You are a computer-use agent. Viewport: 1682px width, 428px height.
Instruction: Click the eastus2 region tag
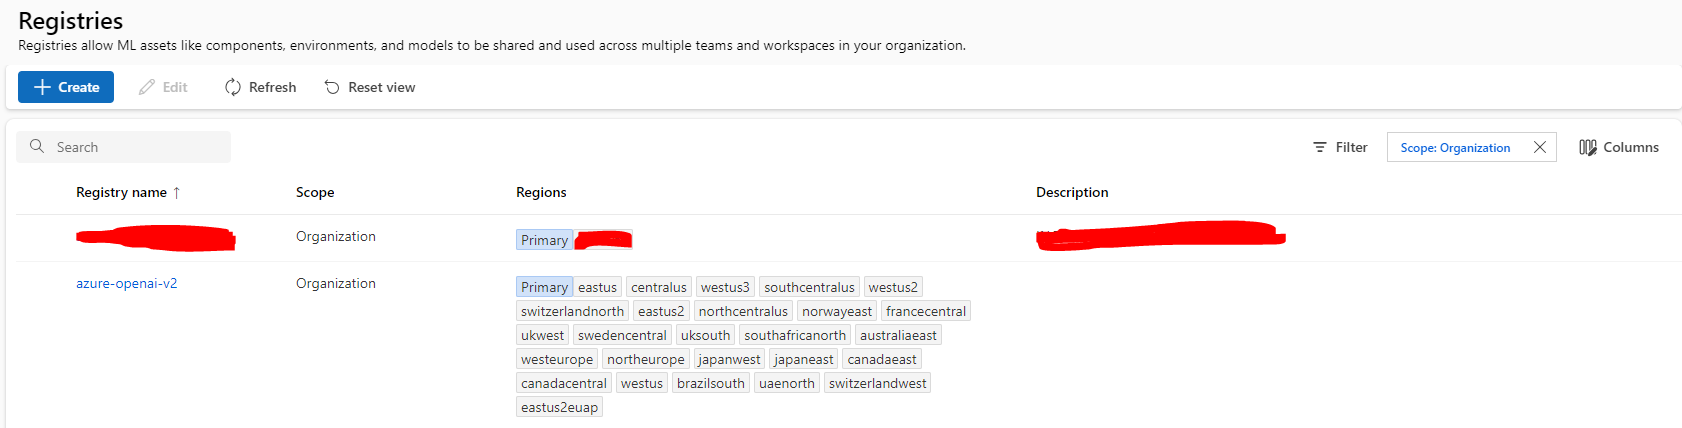(661, 311)
